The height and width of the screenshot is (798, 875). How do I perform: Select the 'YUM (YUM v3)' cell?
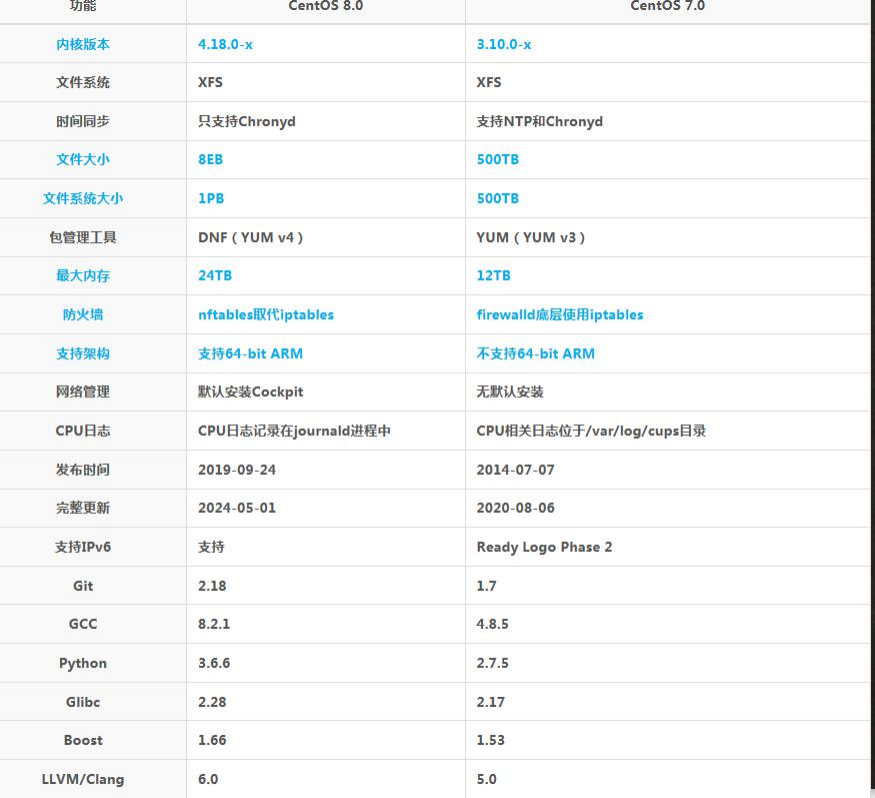click(x=531, y=237)
